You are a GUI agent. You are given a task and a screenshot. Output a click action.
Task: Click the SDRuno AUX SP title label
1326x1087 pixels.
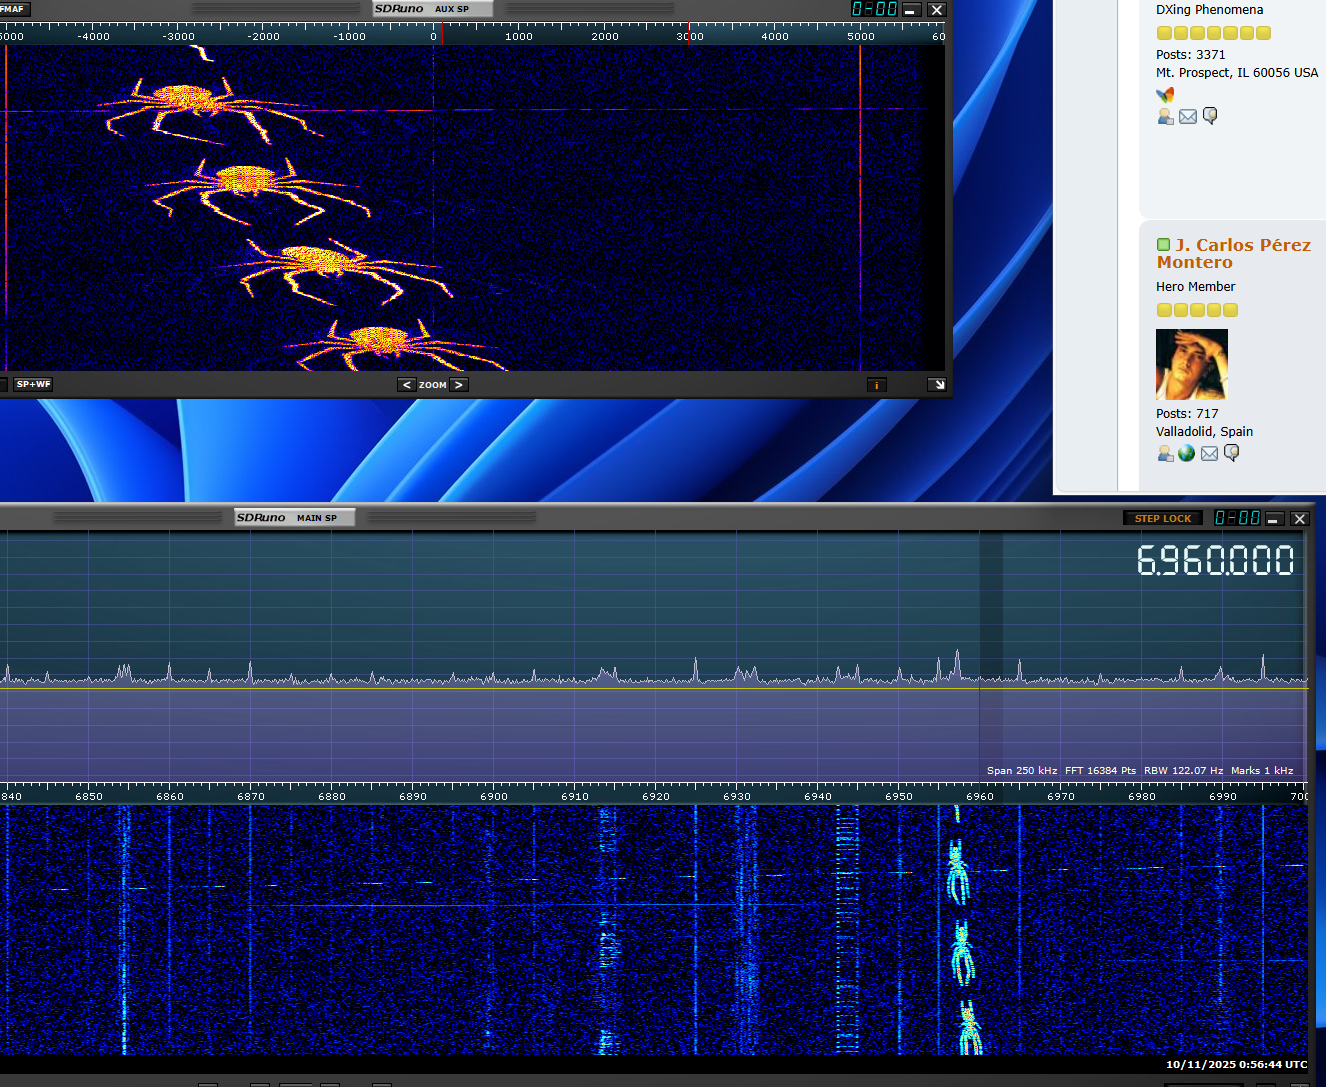(x=433, y=9)
